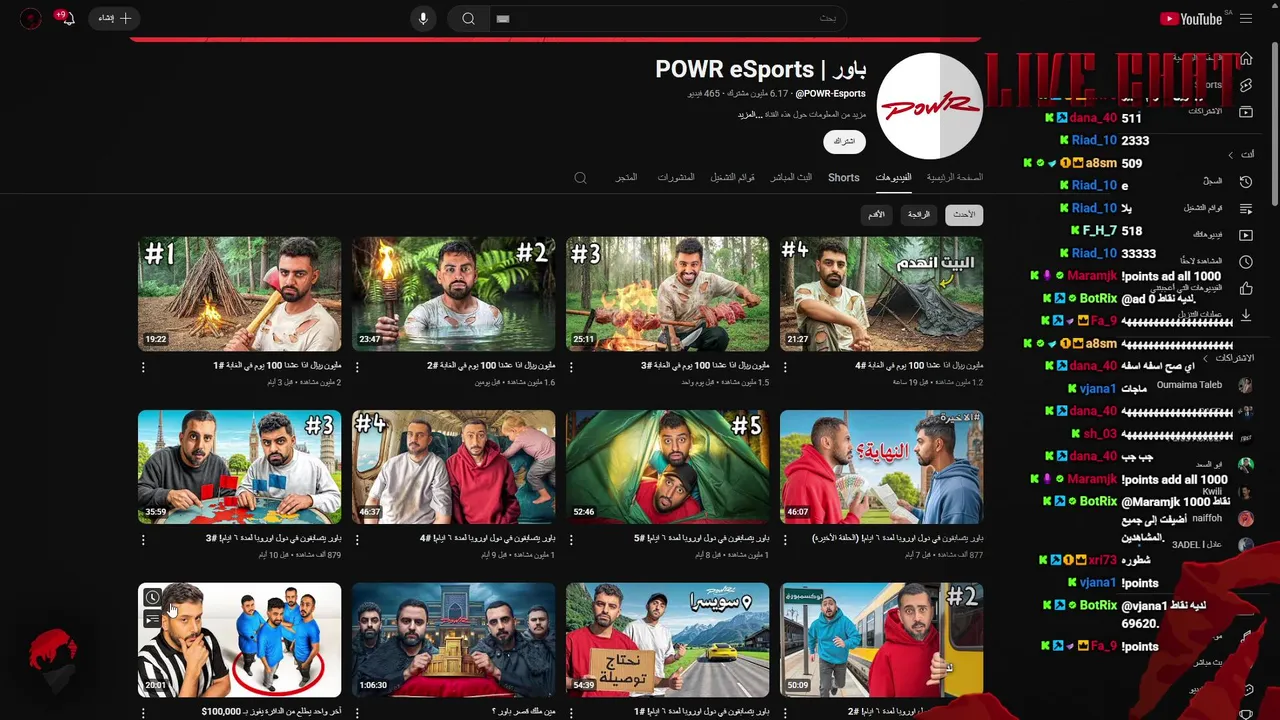Open the YouTube guide hamburger menu
This screenshot has width=1280, height=720.
[x=1246, y=18]
